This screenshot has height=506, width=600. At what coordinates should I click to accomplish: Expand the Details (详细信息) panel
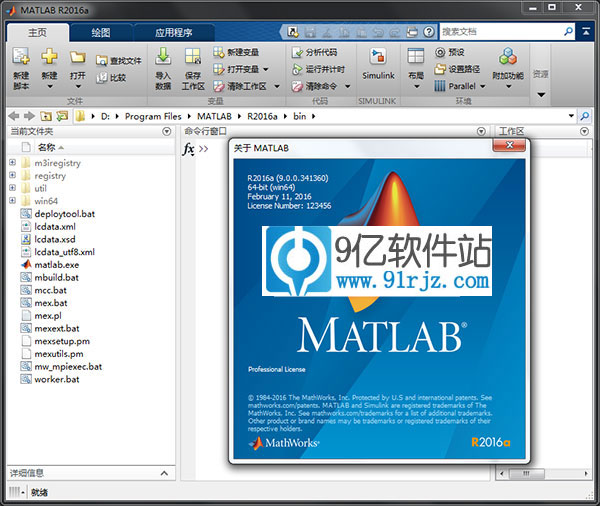click(x=164, y=473)
